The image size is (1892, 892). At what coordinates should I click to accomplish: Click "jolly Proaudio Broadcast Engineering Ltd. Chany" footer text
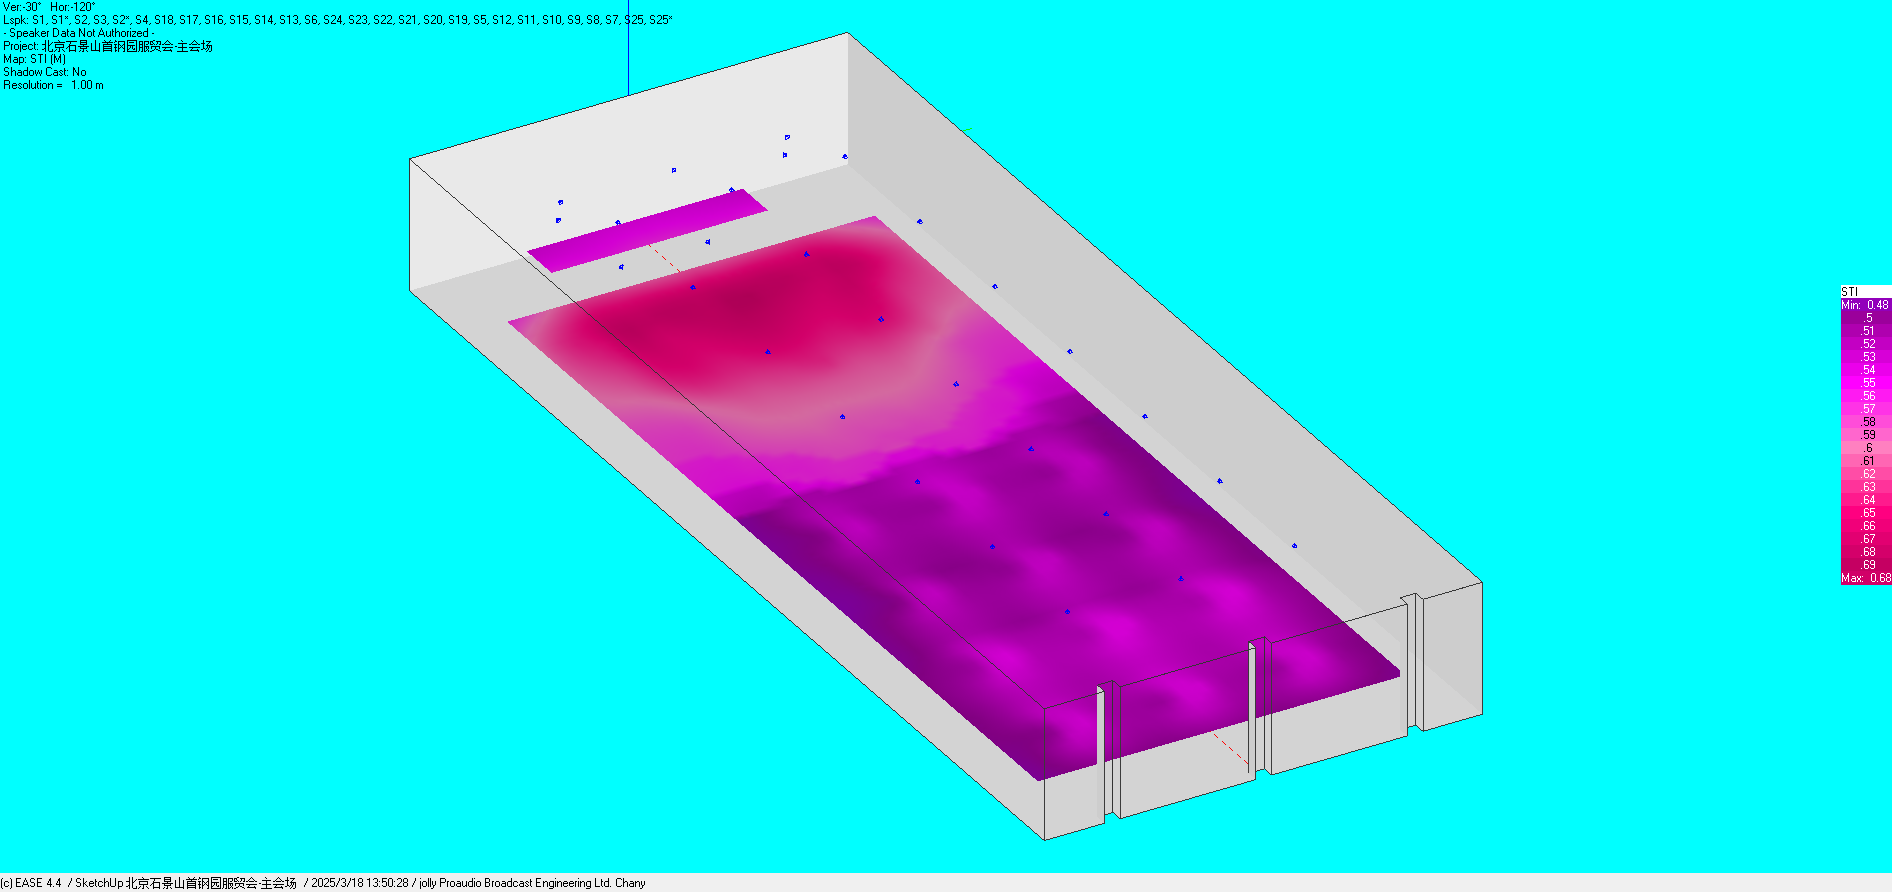pos(532,883)
